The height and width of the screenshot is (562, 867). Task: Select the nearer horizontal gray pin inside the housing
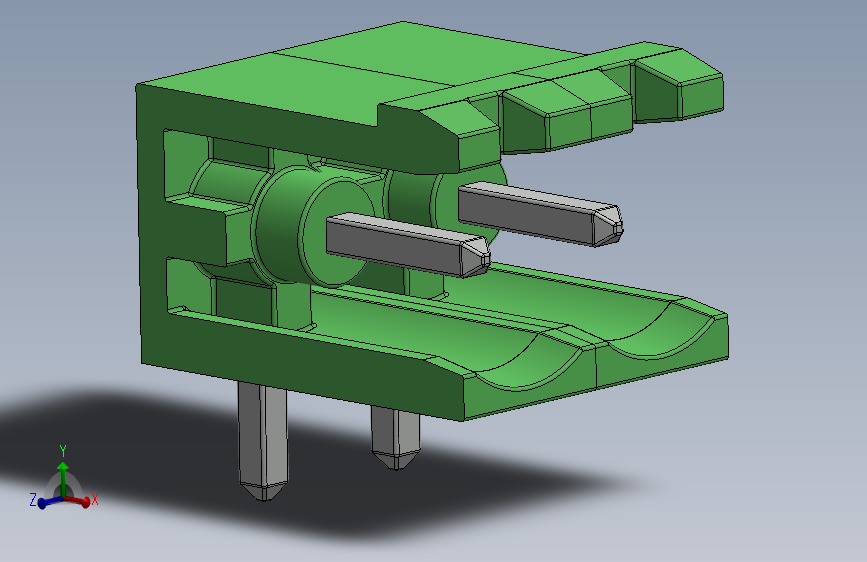[x=408, y=246]
